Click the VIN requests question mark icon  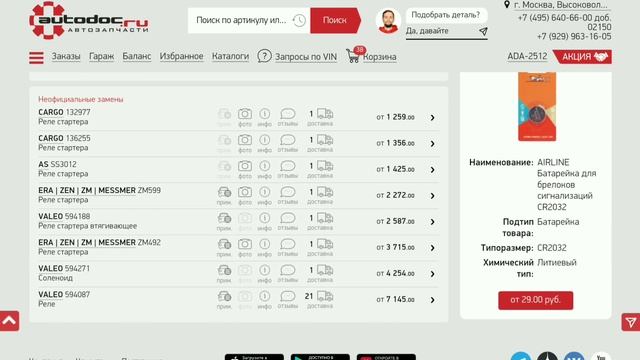pos(264,56)
